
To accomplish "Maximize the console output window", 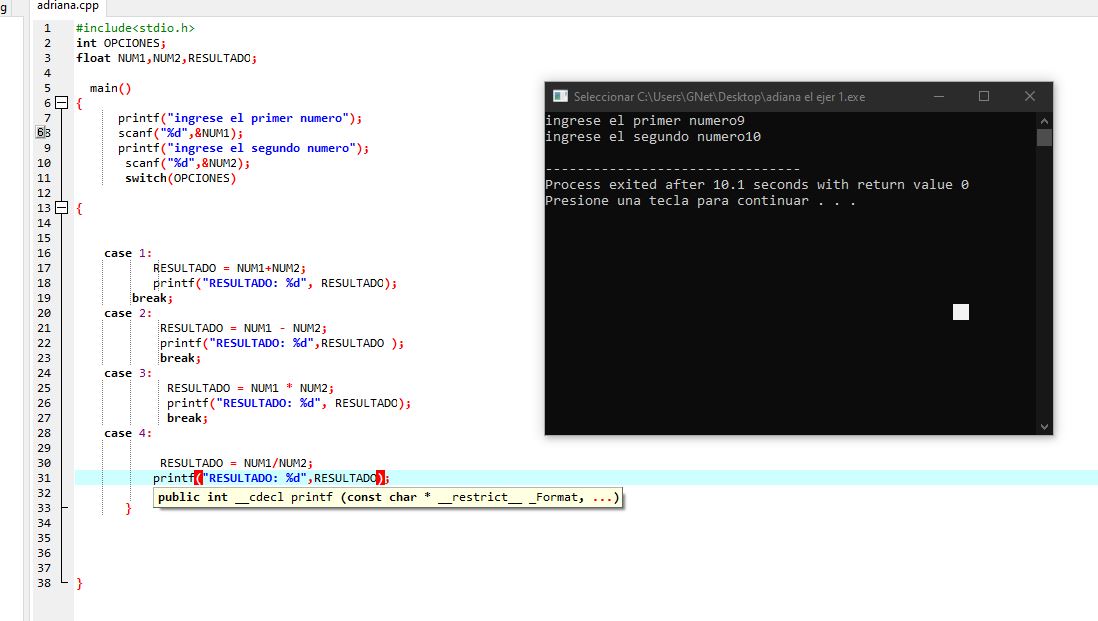I will [984, 97].
